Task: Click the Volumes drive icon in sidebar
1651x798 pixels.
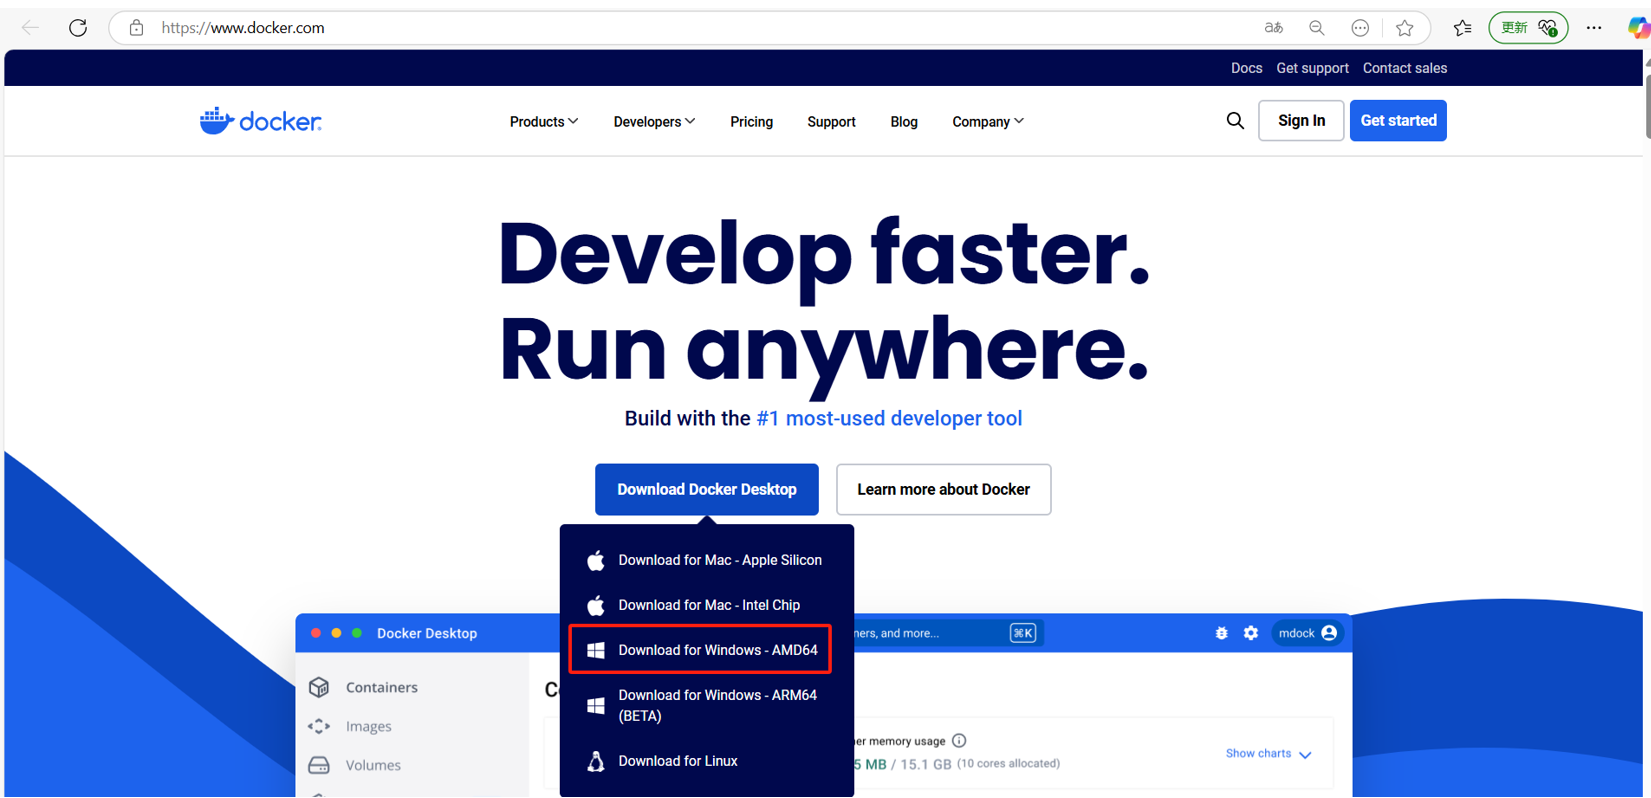Action: (x=319, y=765)
